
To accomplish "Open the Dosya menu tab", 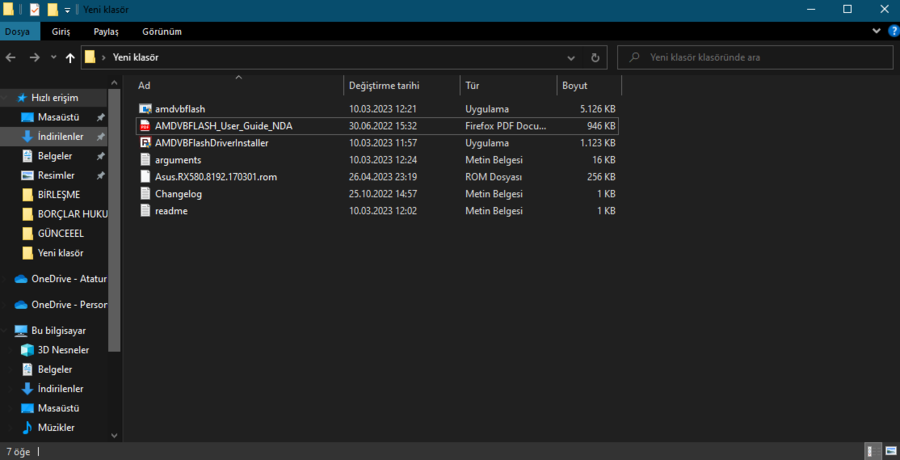I will (17, 31).
